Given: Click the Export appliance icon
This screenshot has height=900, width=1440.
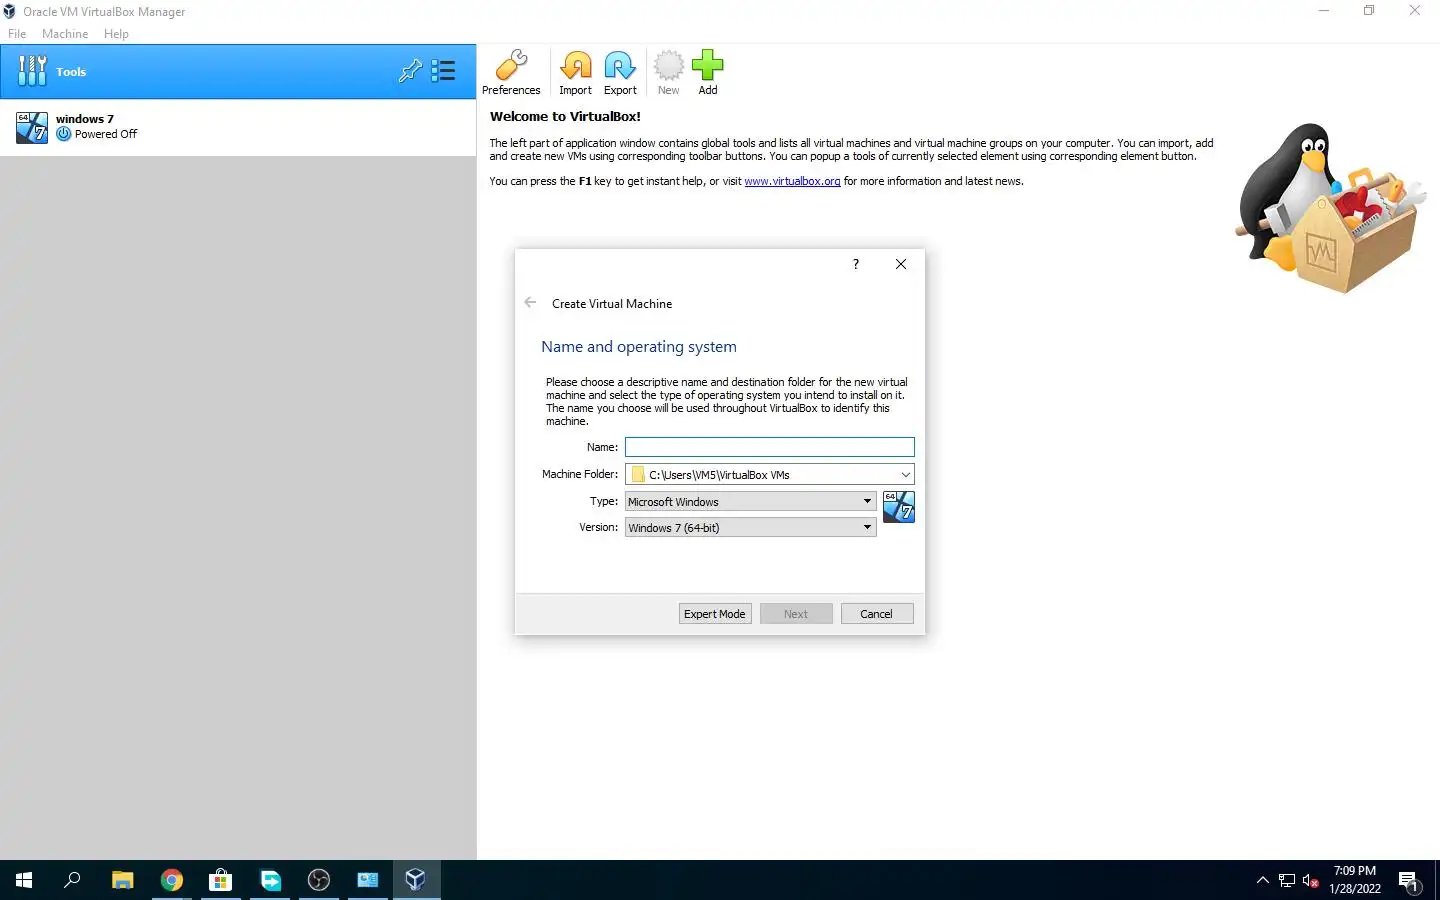Looking at the screenshot, I should pos(620,73).
